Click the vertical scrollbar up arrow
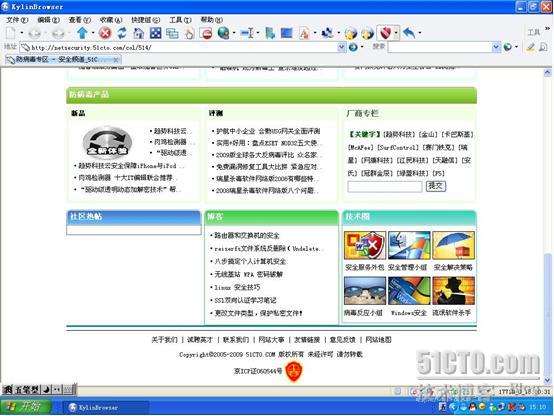554x416 pixels. click(547, 73)
